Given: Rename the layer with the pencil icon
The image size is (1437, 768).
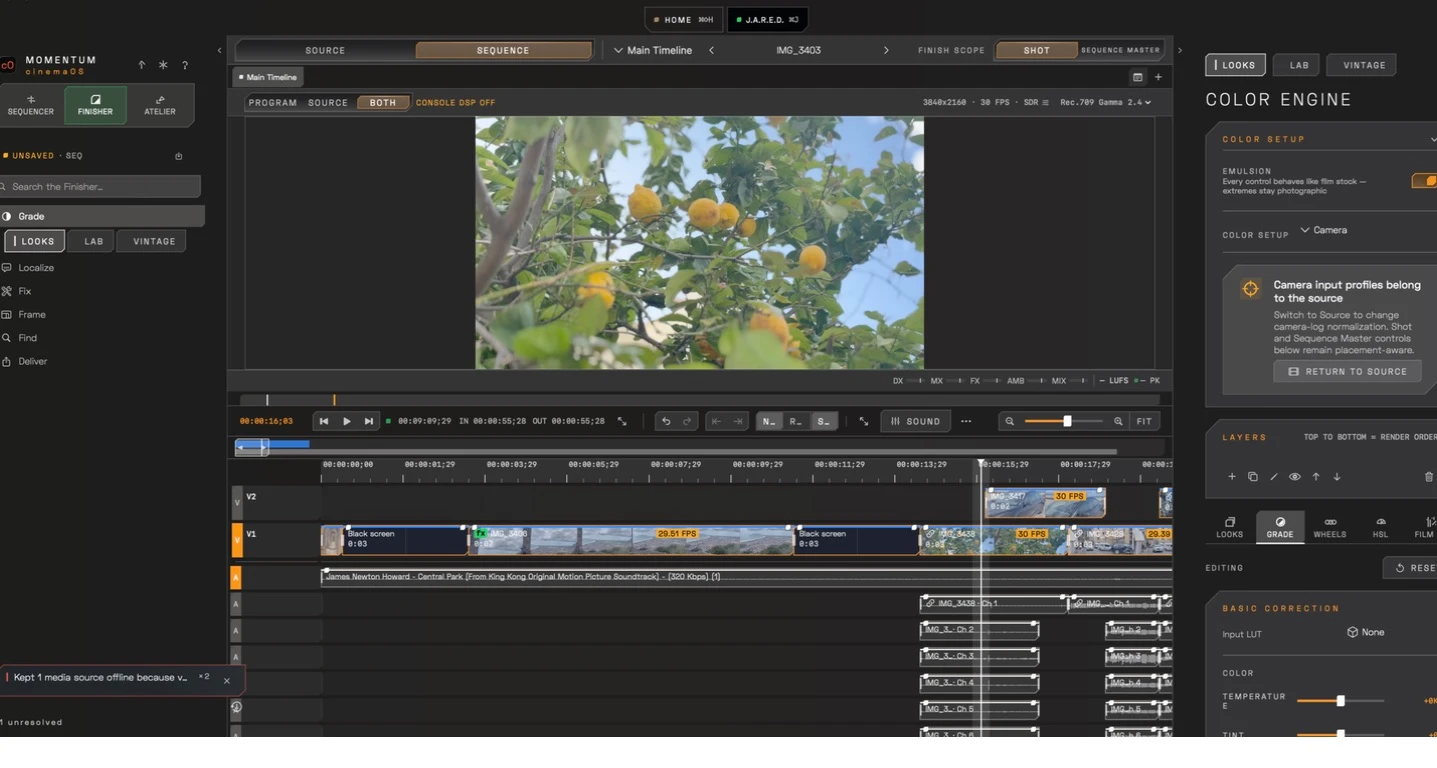Looking at the screenshot, I should click(x=1274, y=477).
